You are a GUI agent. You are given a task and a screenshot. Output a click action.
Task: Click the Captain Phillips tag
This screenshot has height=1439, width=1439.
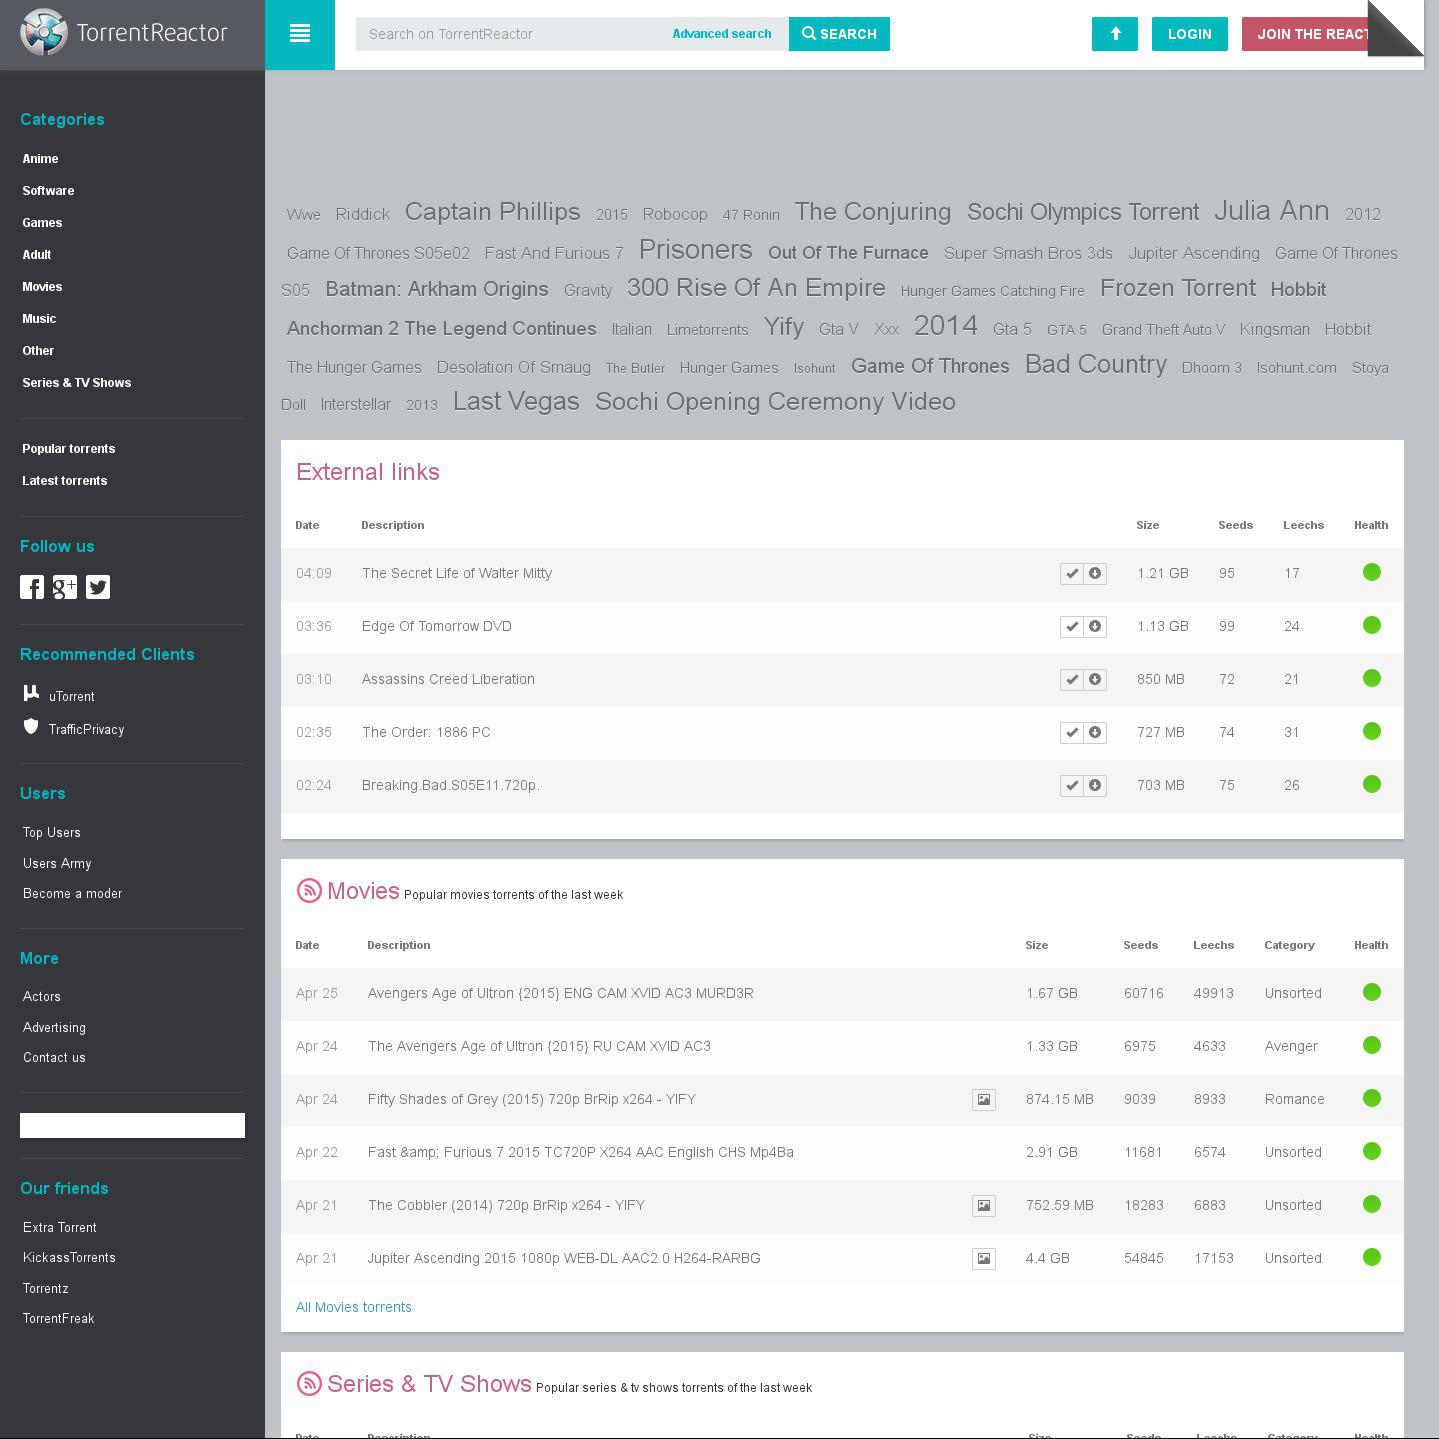(492, 212)
